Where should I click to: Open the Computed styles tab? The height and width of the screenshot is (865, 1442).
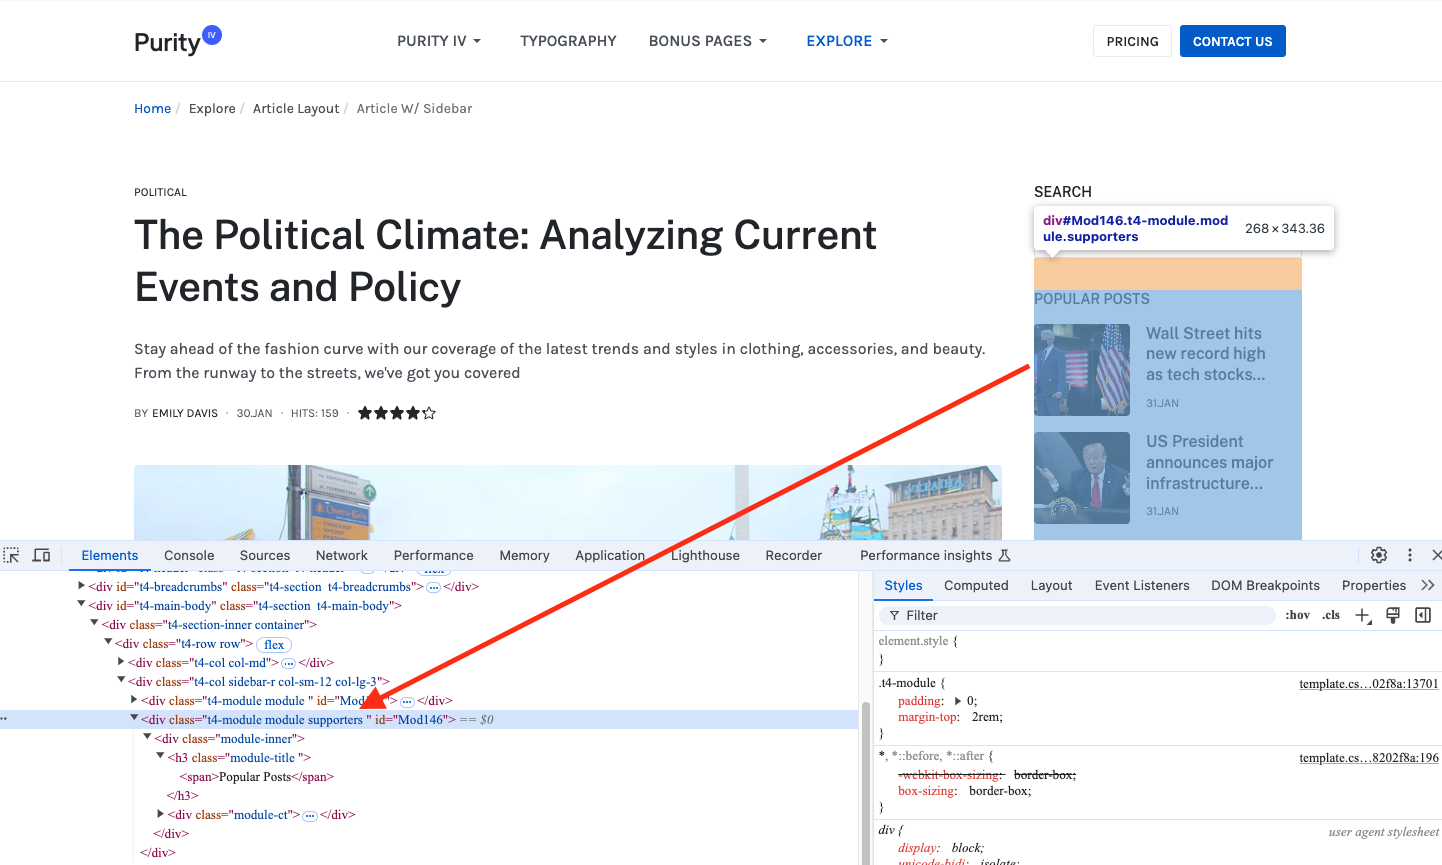[976, 585]
